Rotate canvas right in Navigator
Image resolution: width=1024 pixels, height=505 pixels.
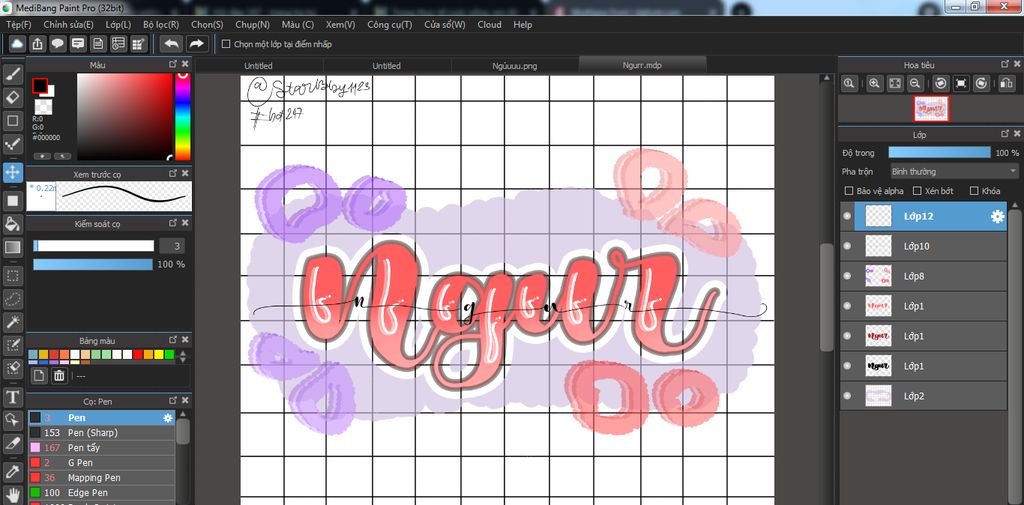click(x=982, y=83)
